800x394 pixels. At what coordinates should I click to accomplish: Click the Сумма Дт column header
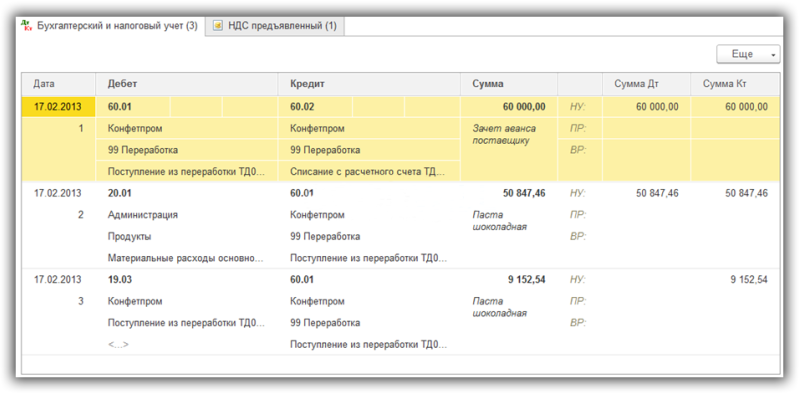[x=646, y=84]
